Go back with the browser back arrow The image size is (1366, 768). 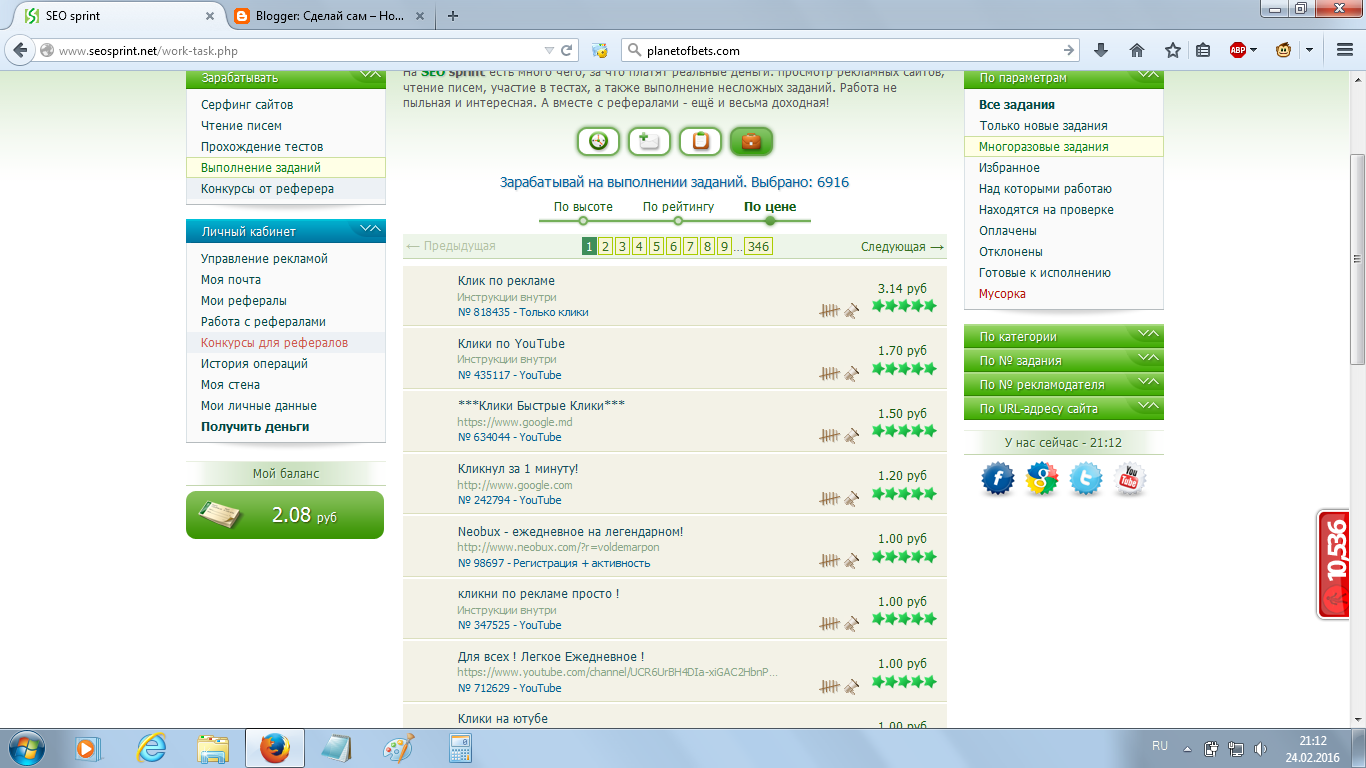point(19,50)
